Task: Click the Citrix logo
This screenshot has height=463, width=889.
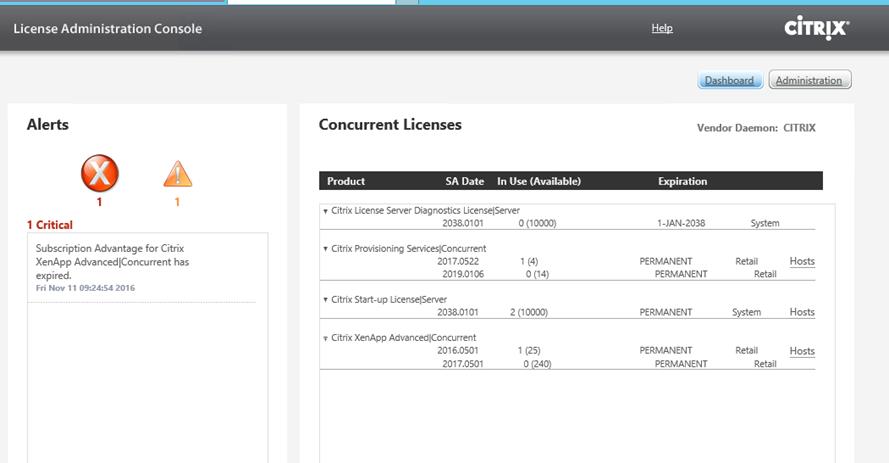Action: pyautogui.click(x=816, y=28)
